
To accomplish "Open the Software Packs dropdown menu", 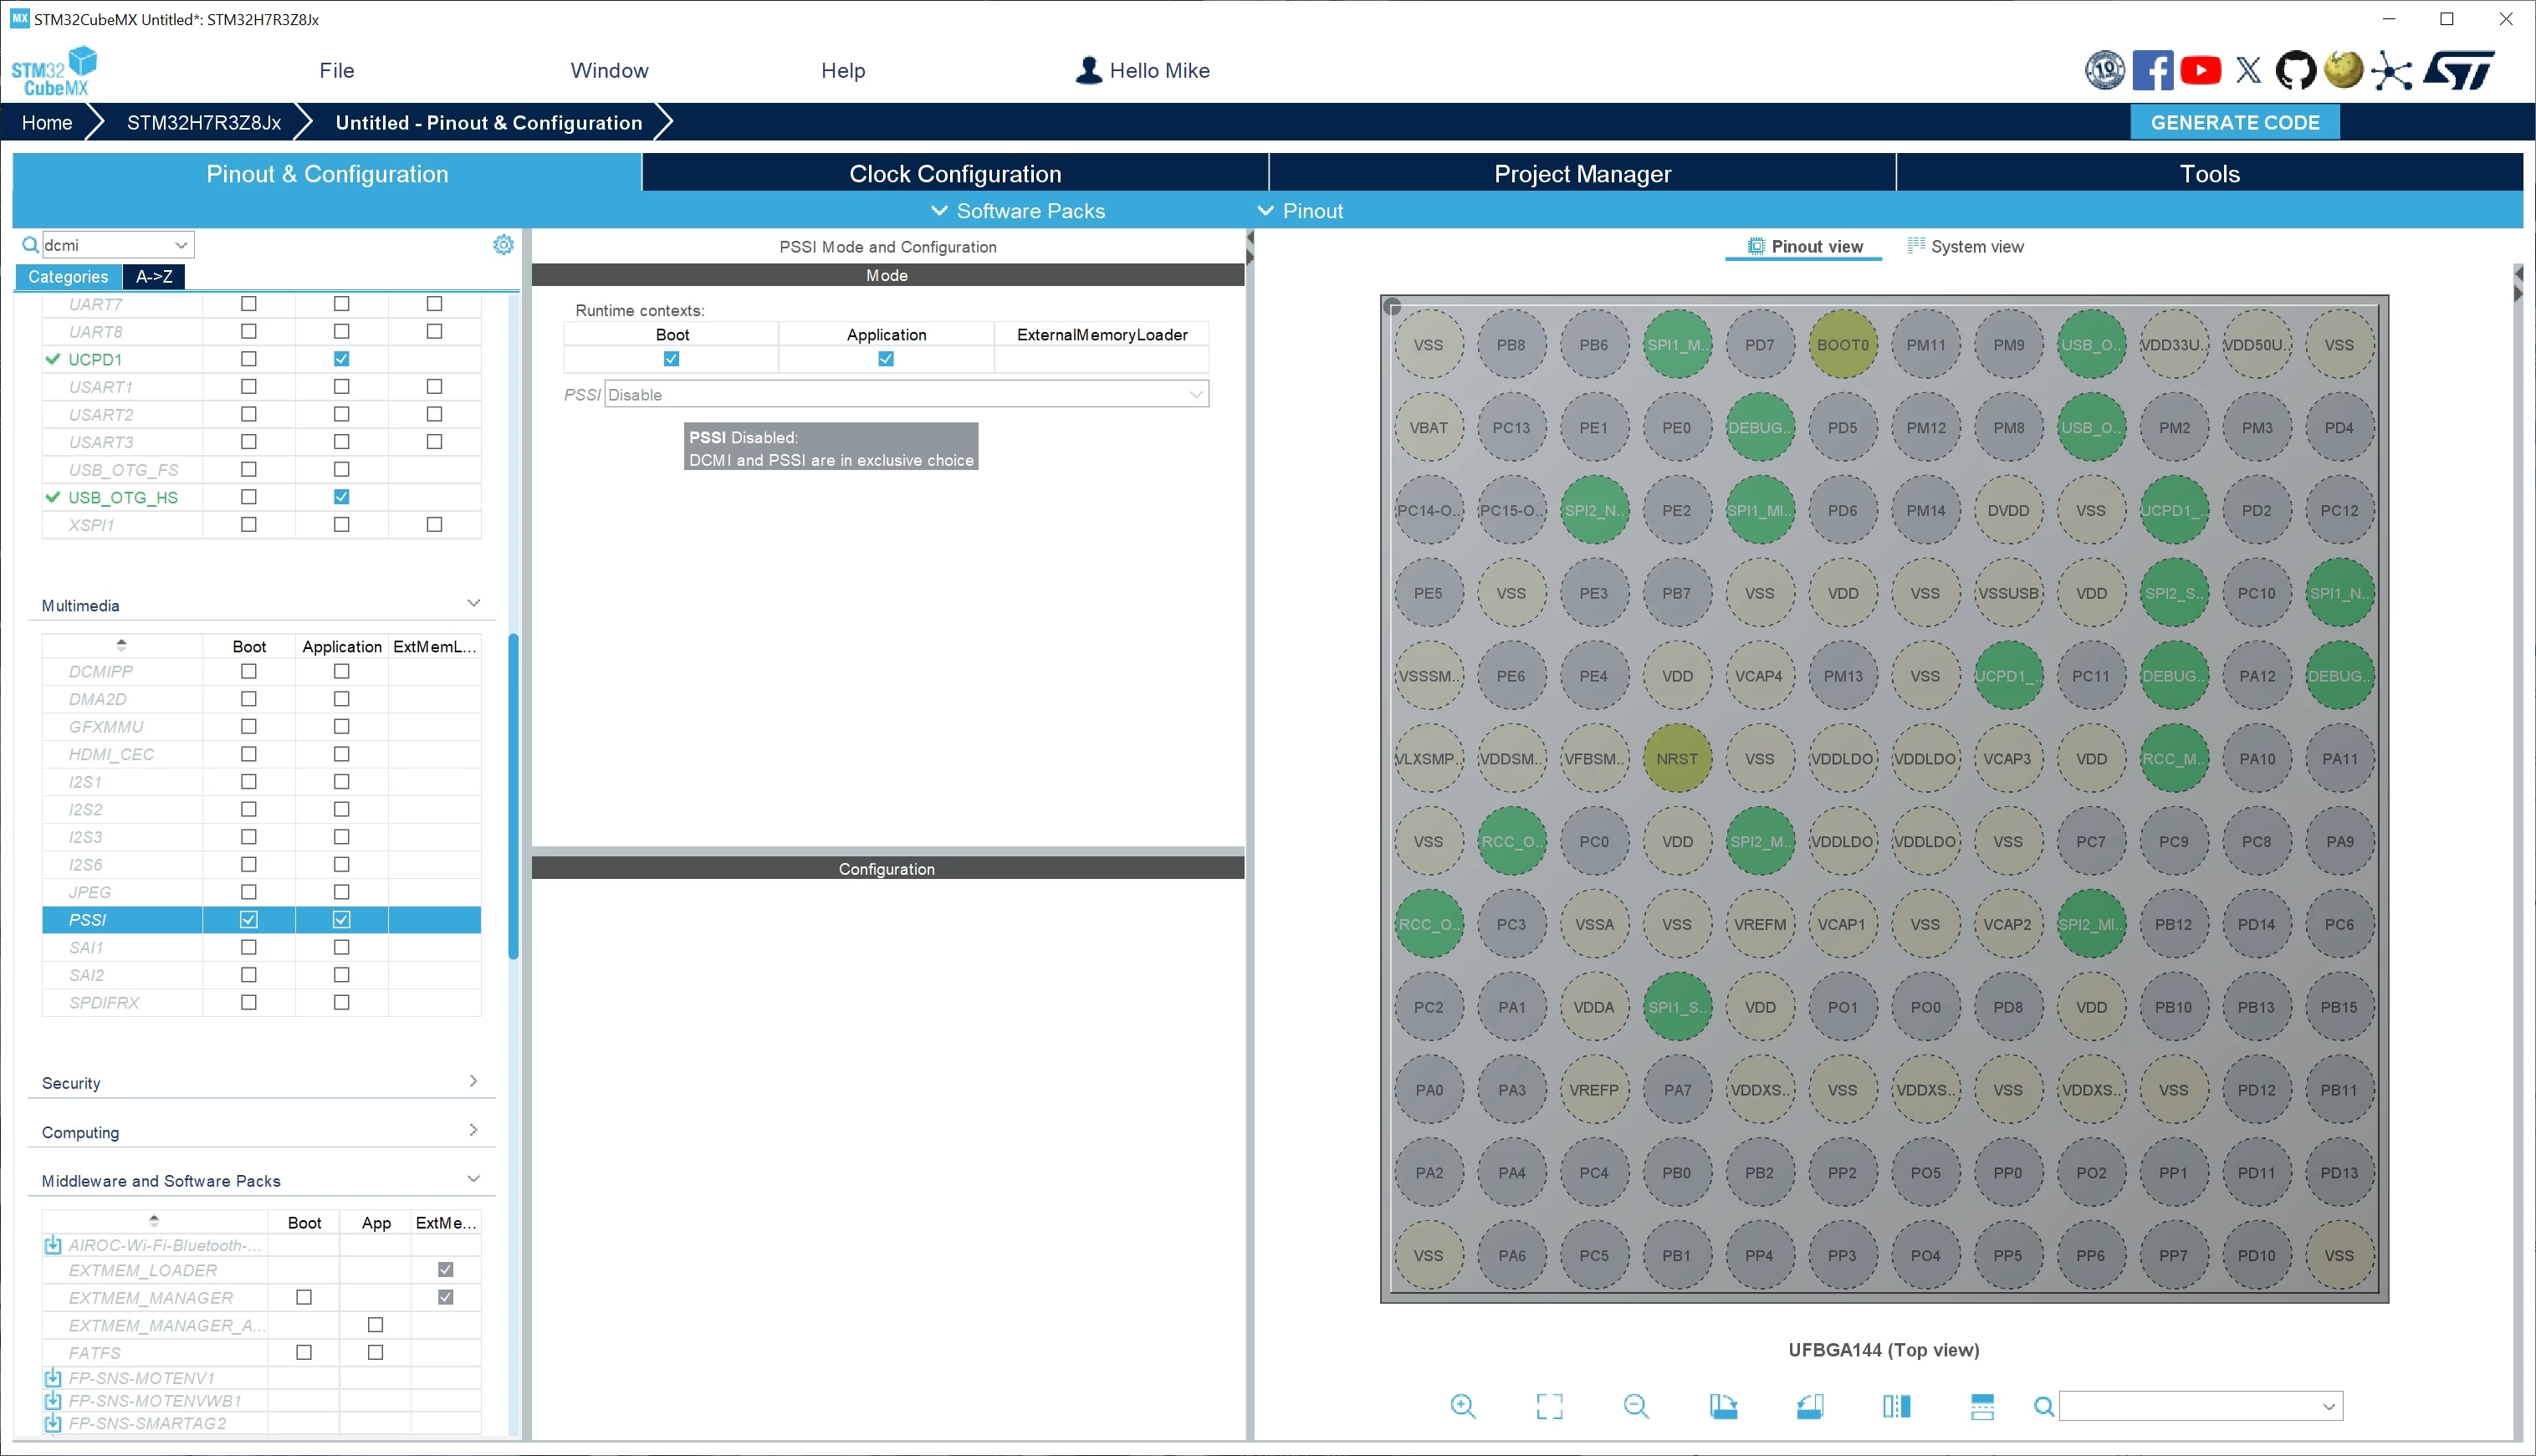I will coord(1018,211).
